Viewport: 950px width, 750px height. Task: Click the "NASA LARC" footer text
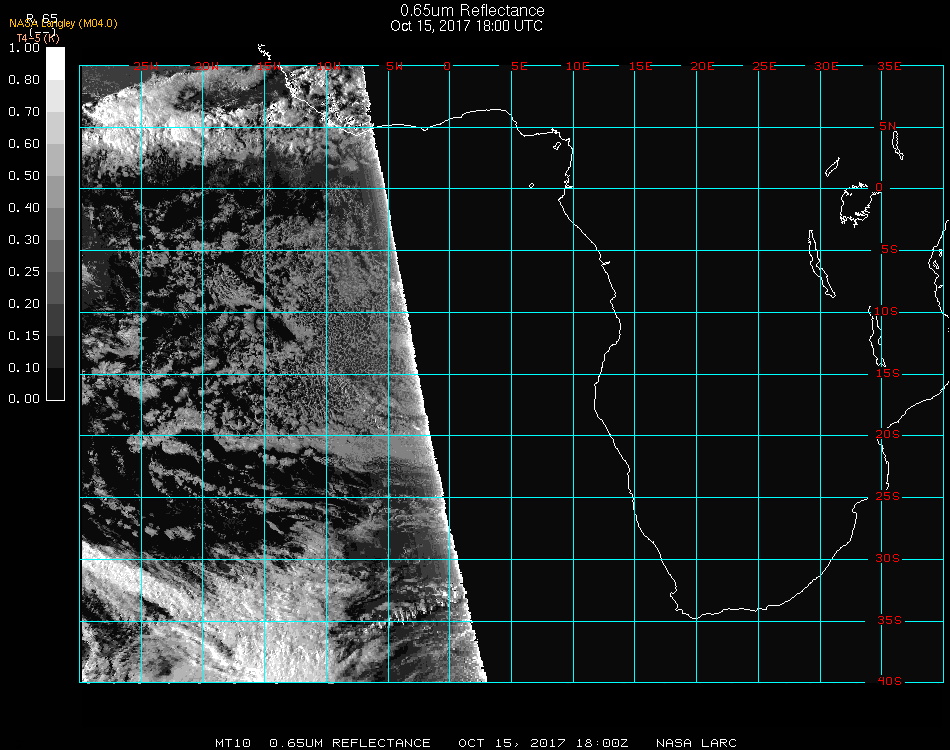pos(696,743)
